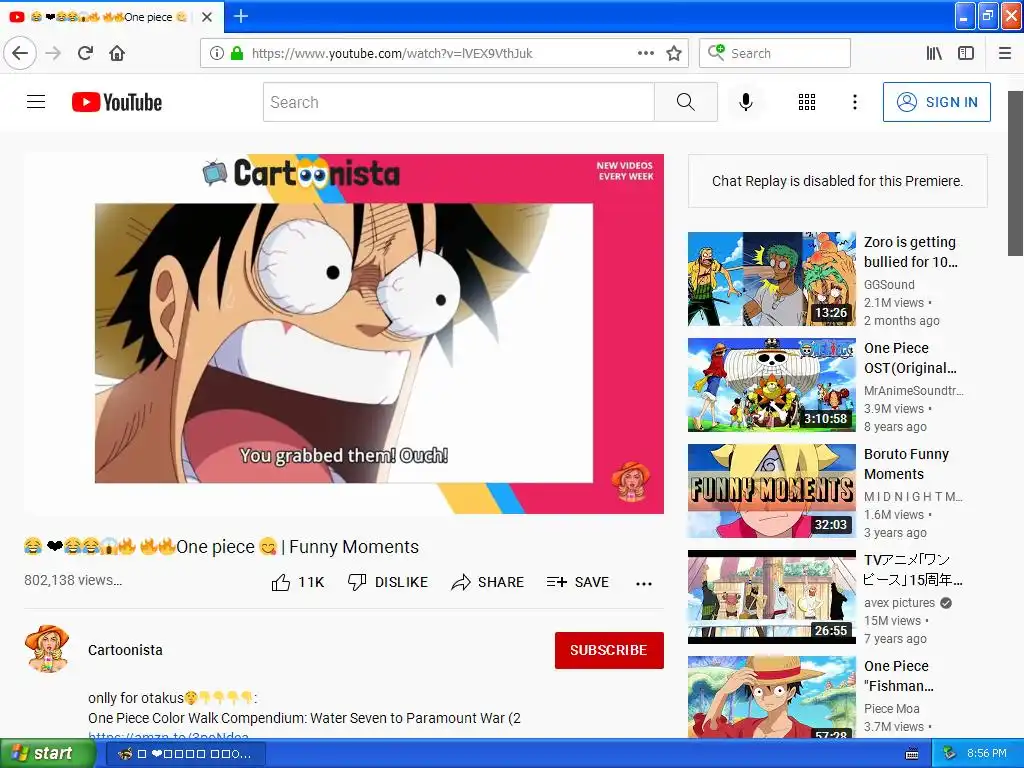The width and height of the screenshot is (1024, 768).
Task: Open YouTube settings three-dot menu
Action: [x=855, y=102]
